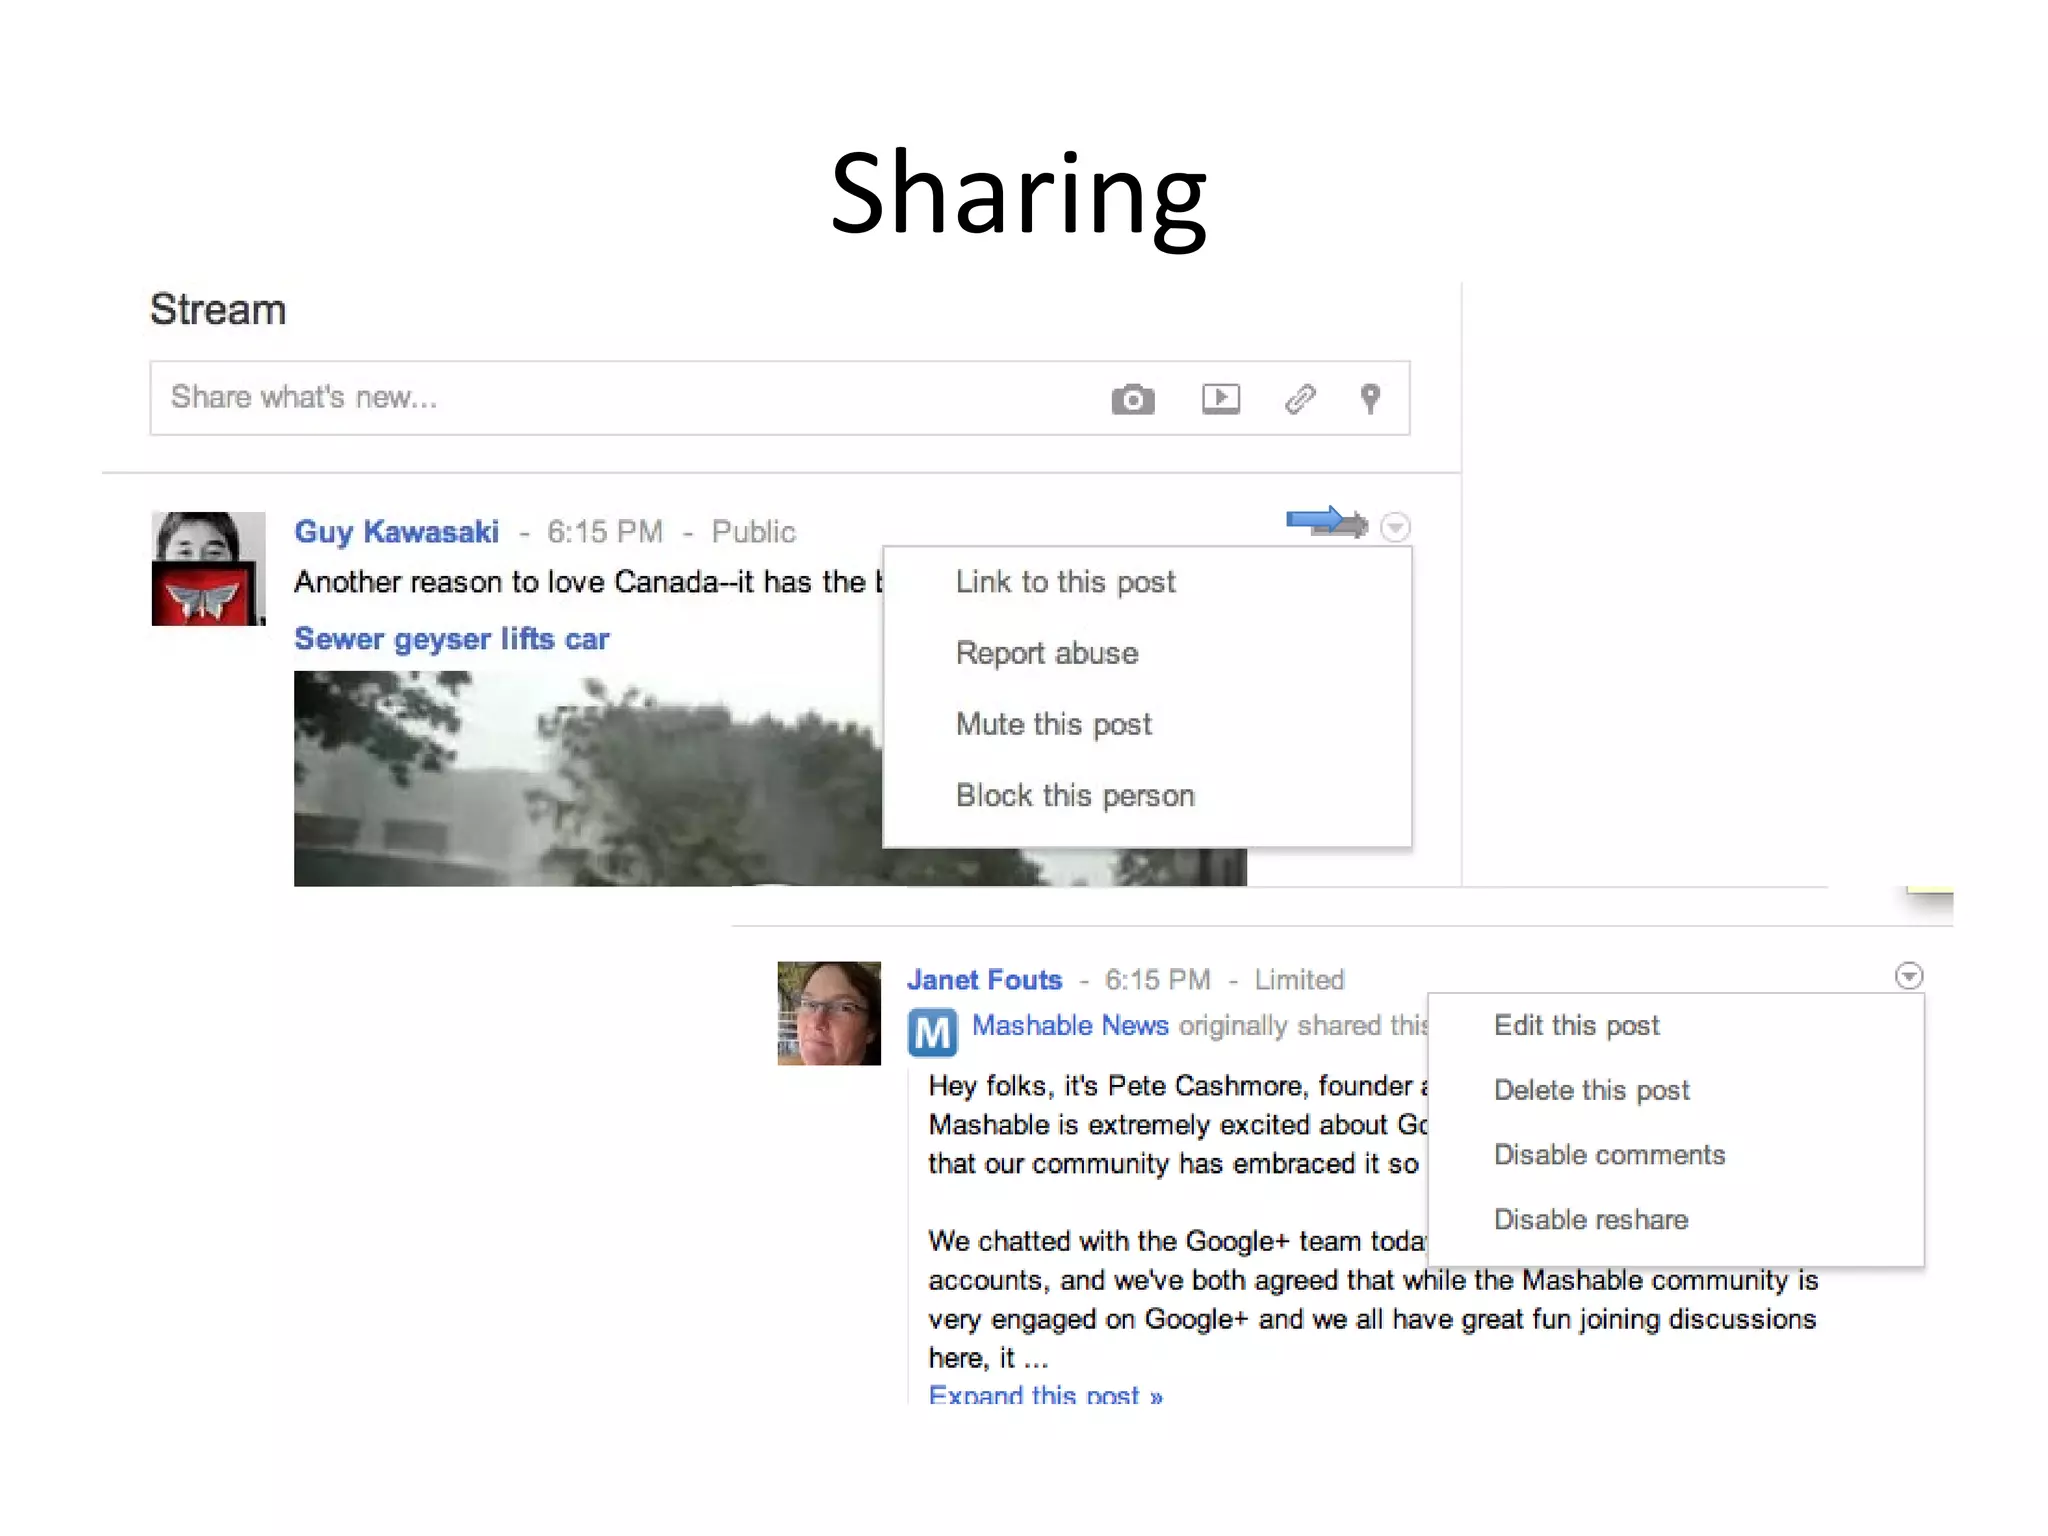
Task: Click the 'Public' visibility label
Action: [x=753, y=532]
